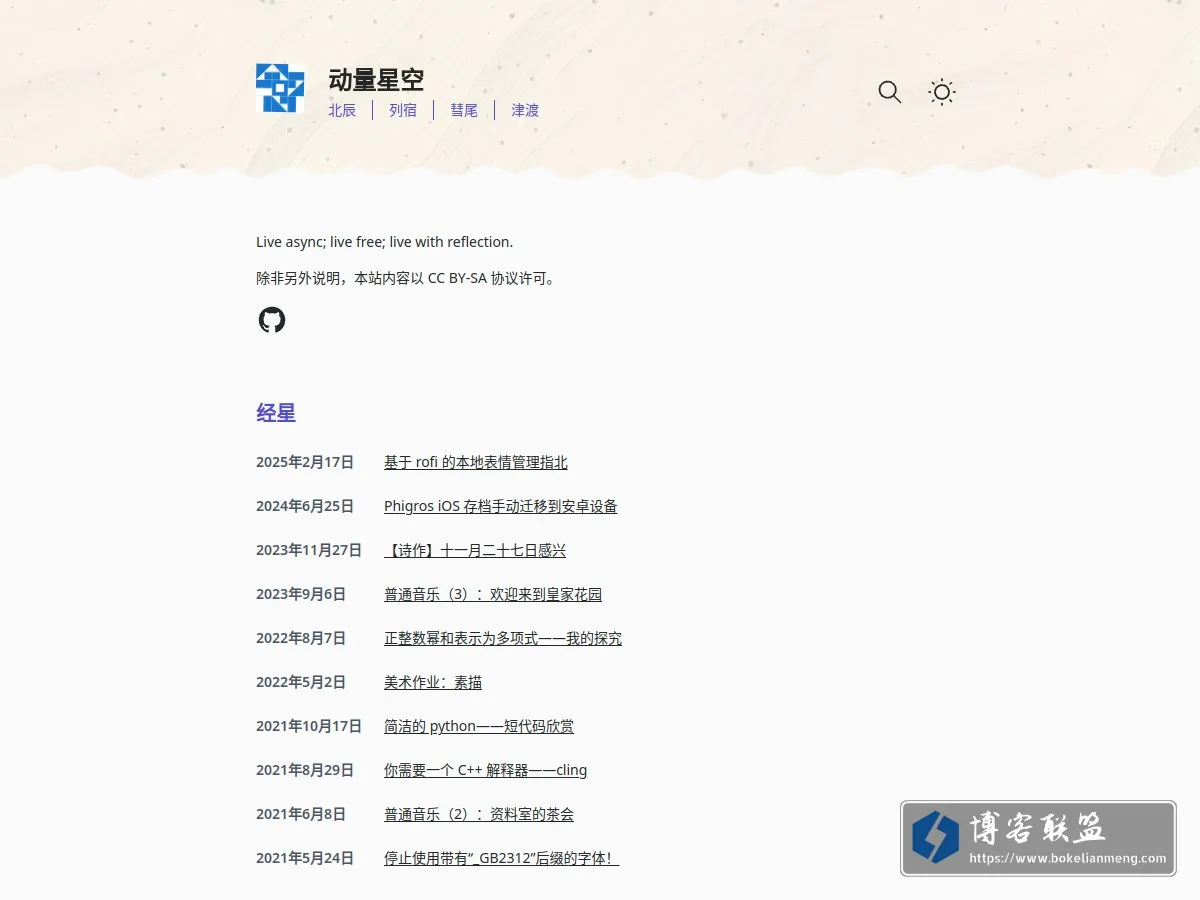
Task: Click the date 2025年2月17日
Action: pos(305,462)
